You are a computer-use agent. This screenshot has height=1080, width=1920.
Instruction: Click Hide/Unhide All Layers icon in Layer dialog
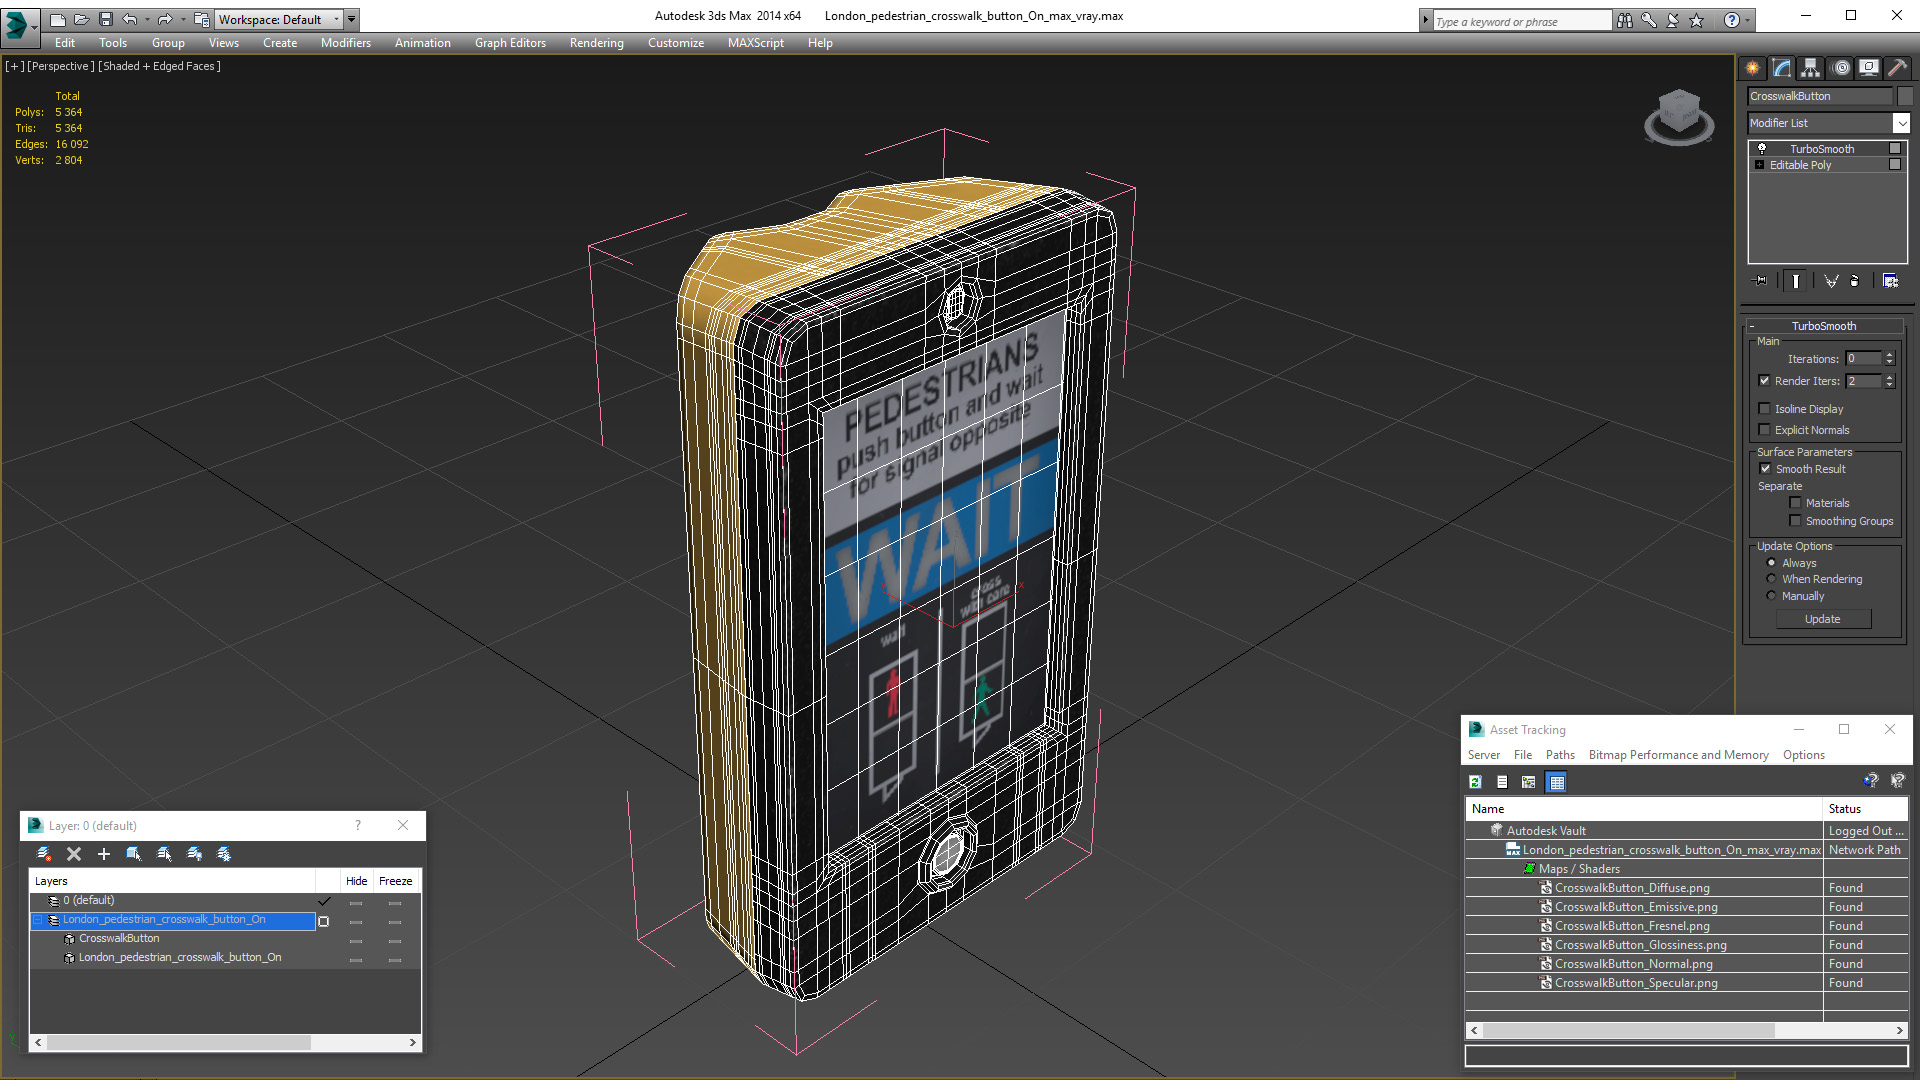pos(194,854)
